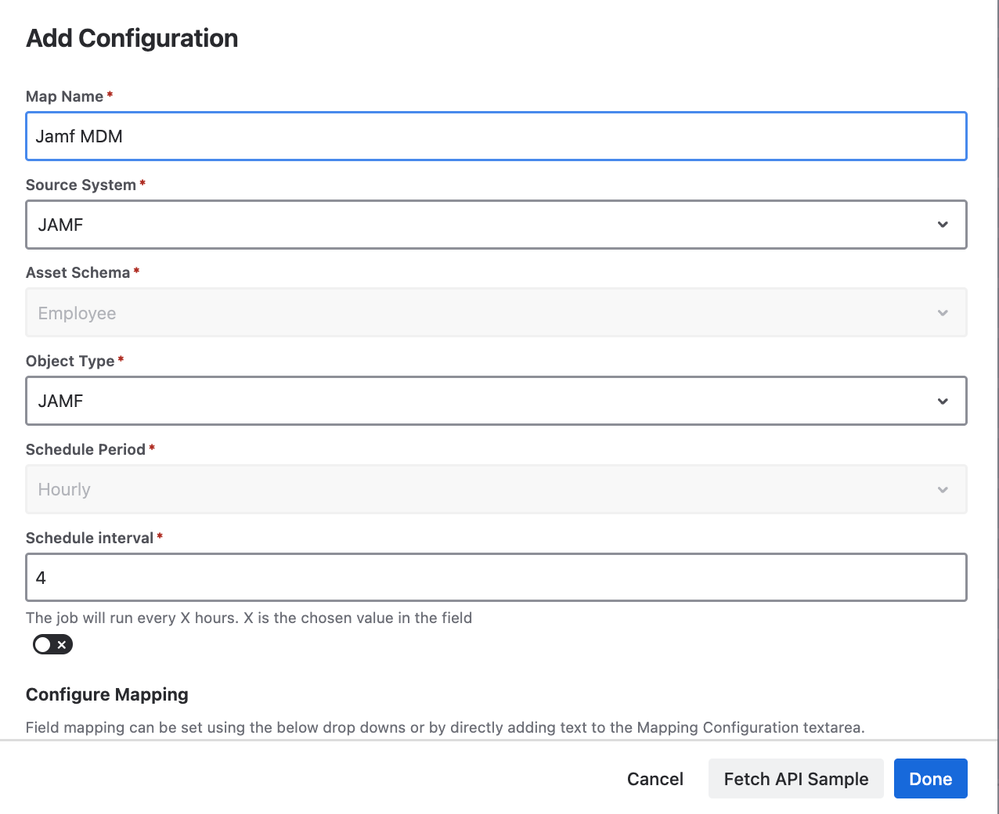Click the Add Configuration heading
Image resolution: width=999 pixels, height=814 pixels.
tap(132, 38)
